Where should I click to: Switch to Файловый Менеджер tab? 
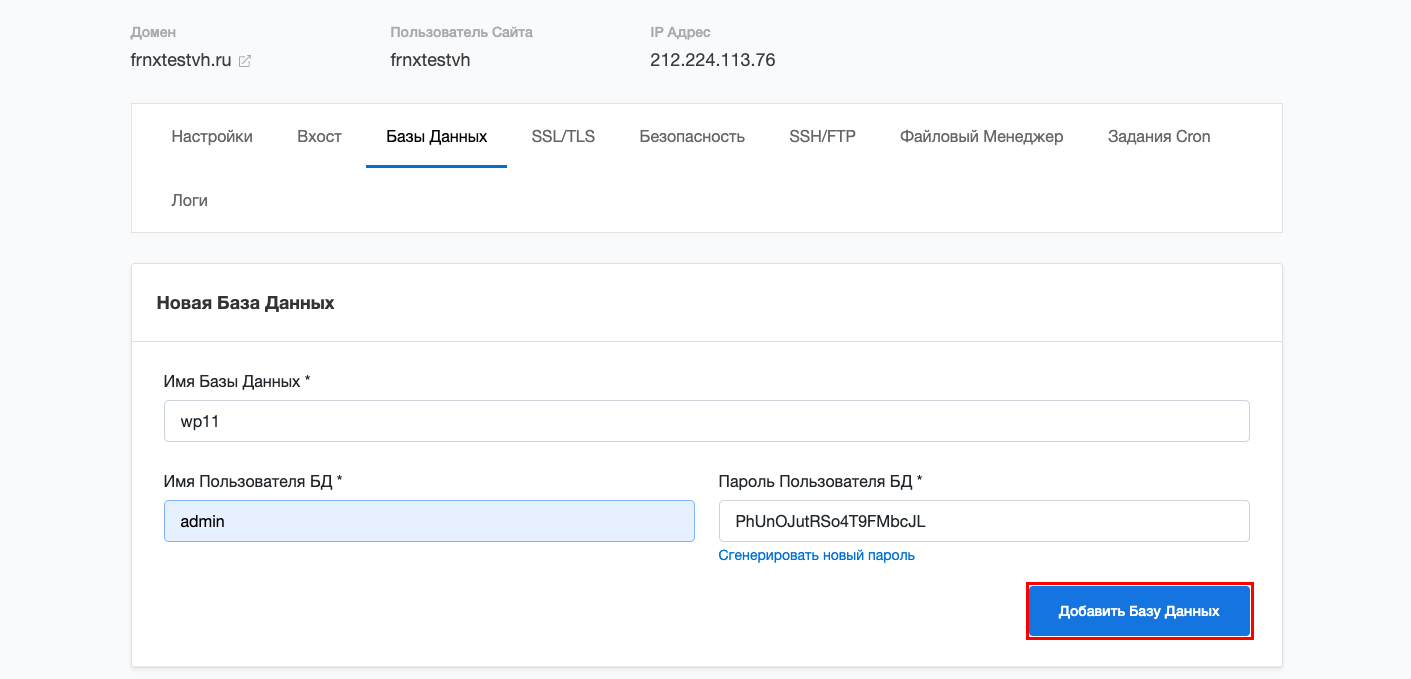point(981,137)
